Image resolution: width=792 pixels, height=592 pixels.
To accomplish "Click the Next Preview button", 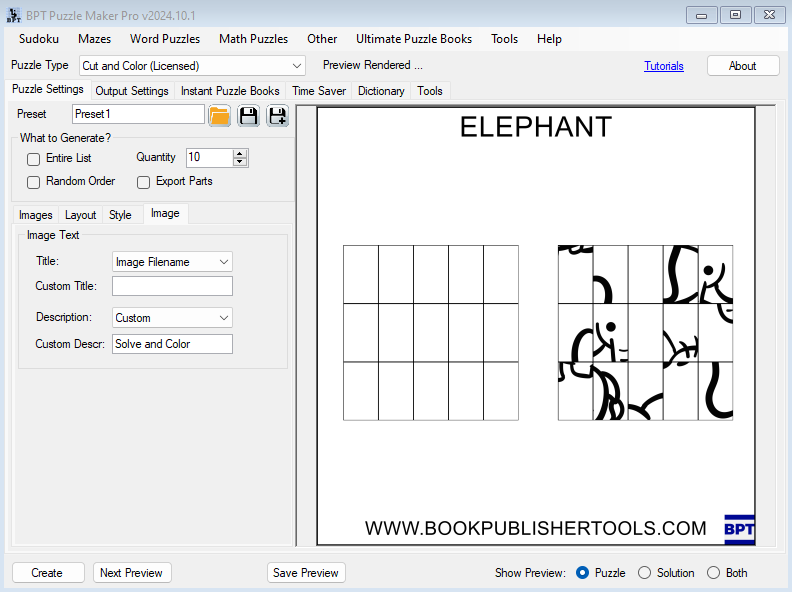I will click(x=132, y=573).
